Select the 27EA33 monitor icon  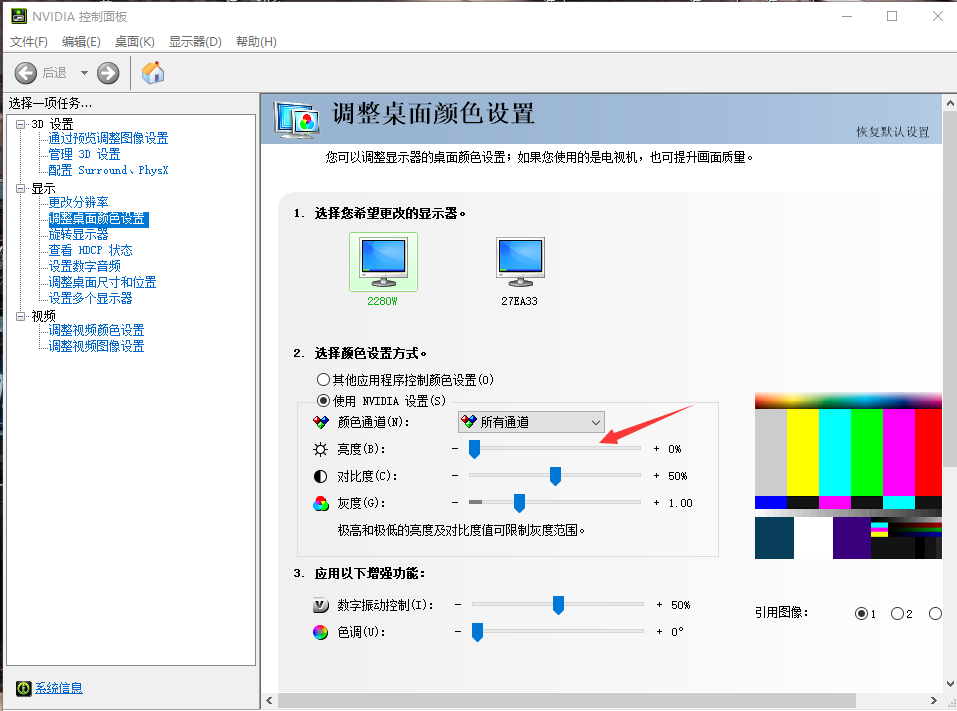pyautogui.click(x=520, y=262)
